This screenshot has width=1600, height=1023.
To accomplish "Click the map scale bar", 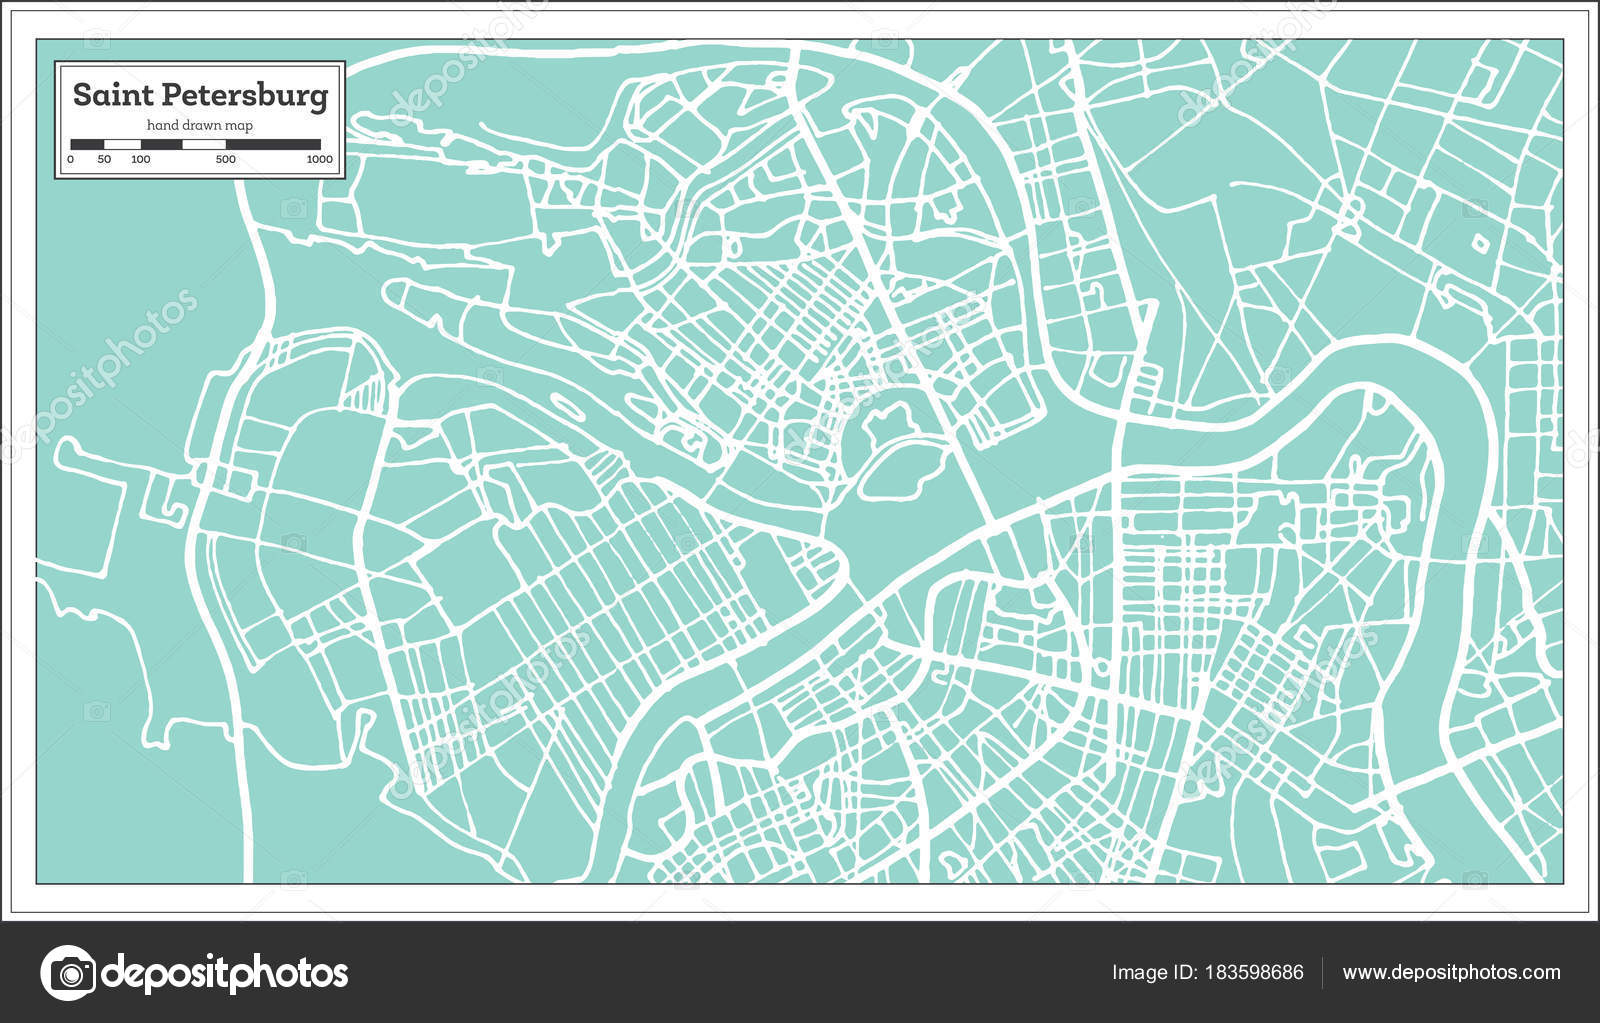I will point(195,144).
